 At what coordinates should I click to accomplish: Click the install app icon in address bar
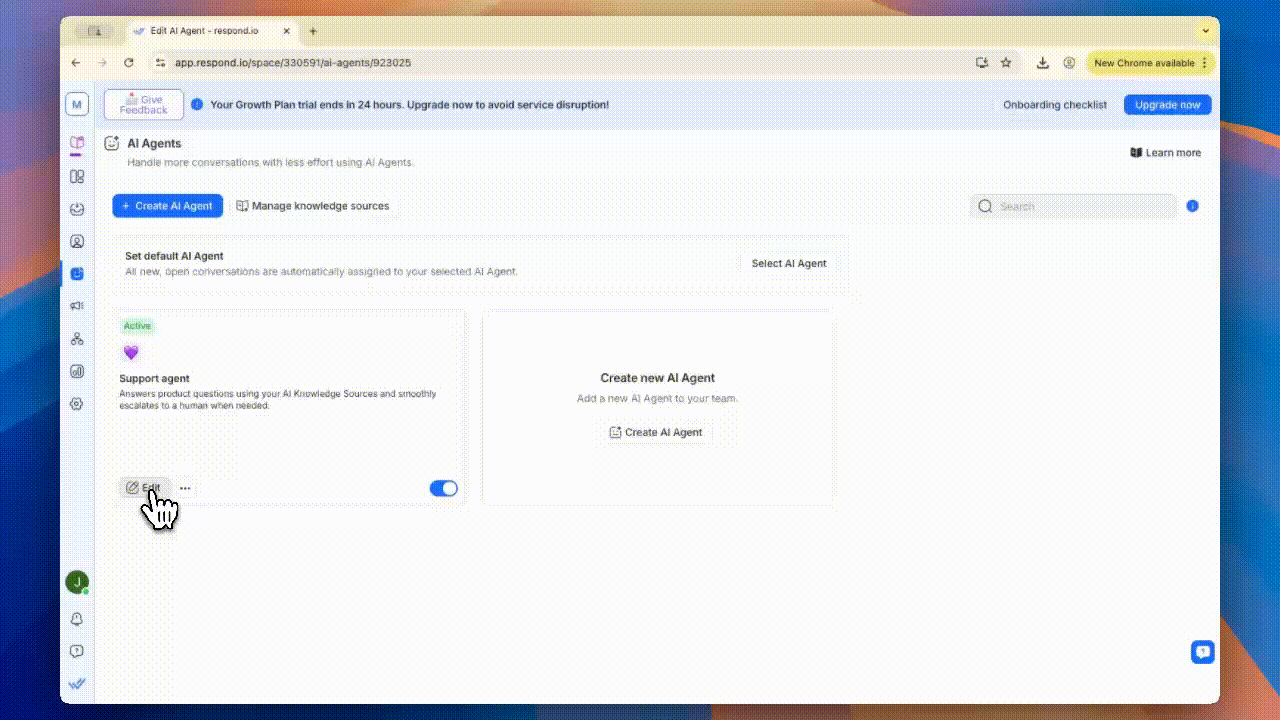click(x=982, y=62)
